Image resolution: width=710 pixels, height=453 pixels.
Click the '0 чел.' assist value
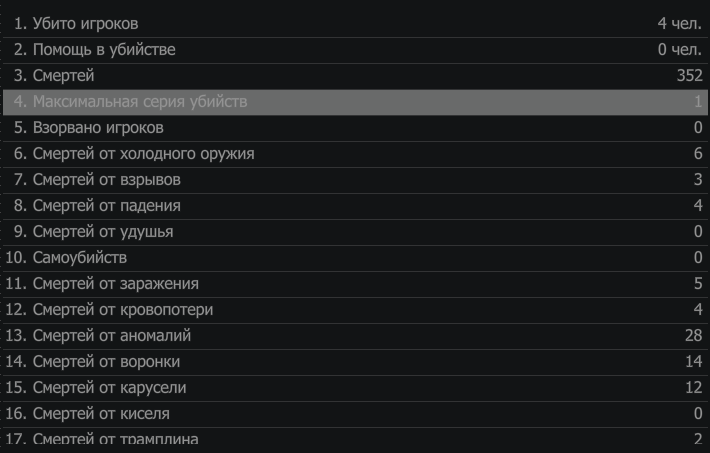click(680, 49)
